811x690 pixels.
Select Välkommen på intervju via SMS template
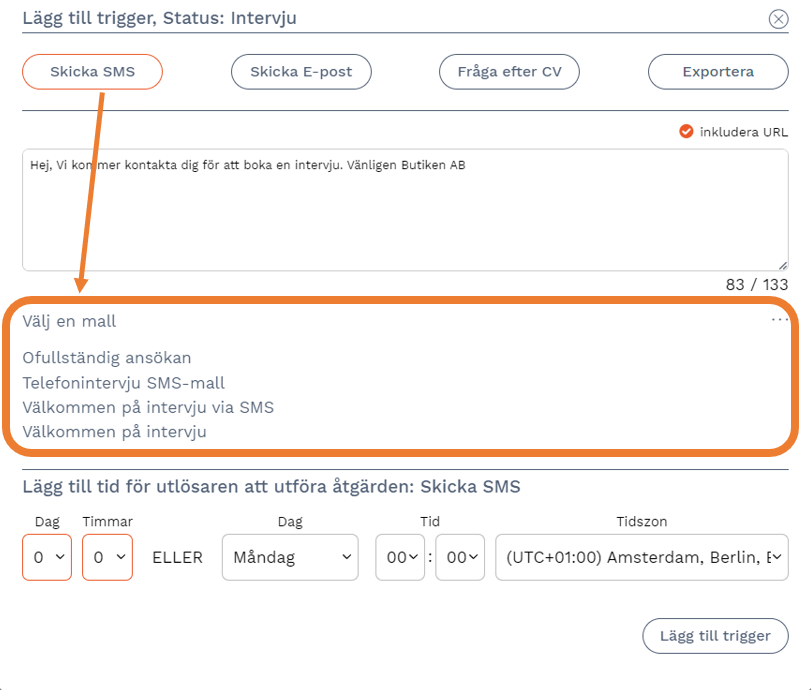[x=148, y=407]
